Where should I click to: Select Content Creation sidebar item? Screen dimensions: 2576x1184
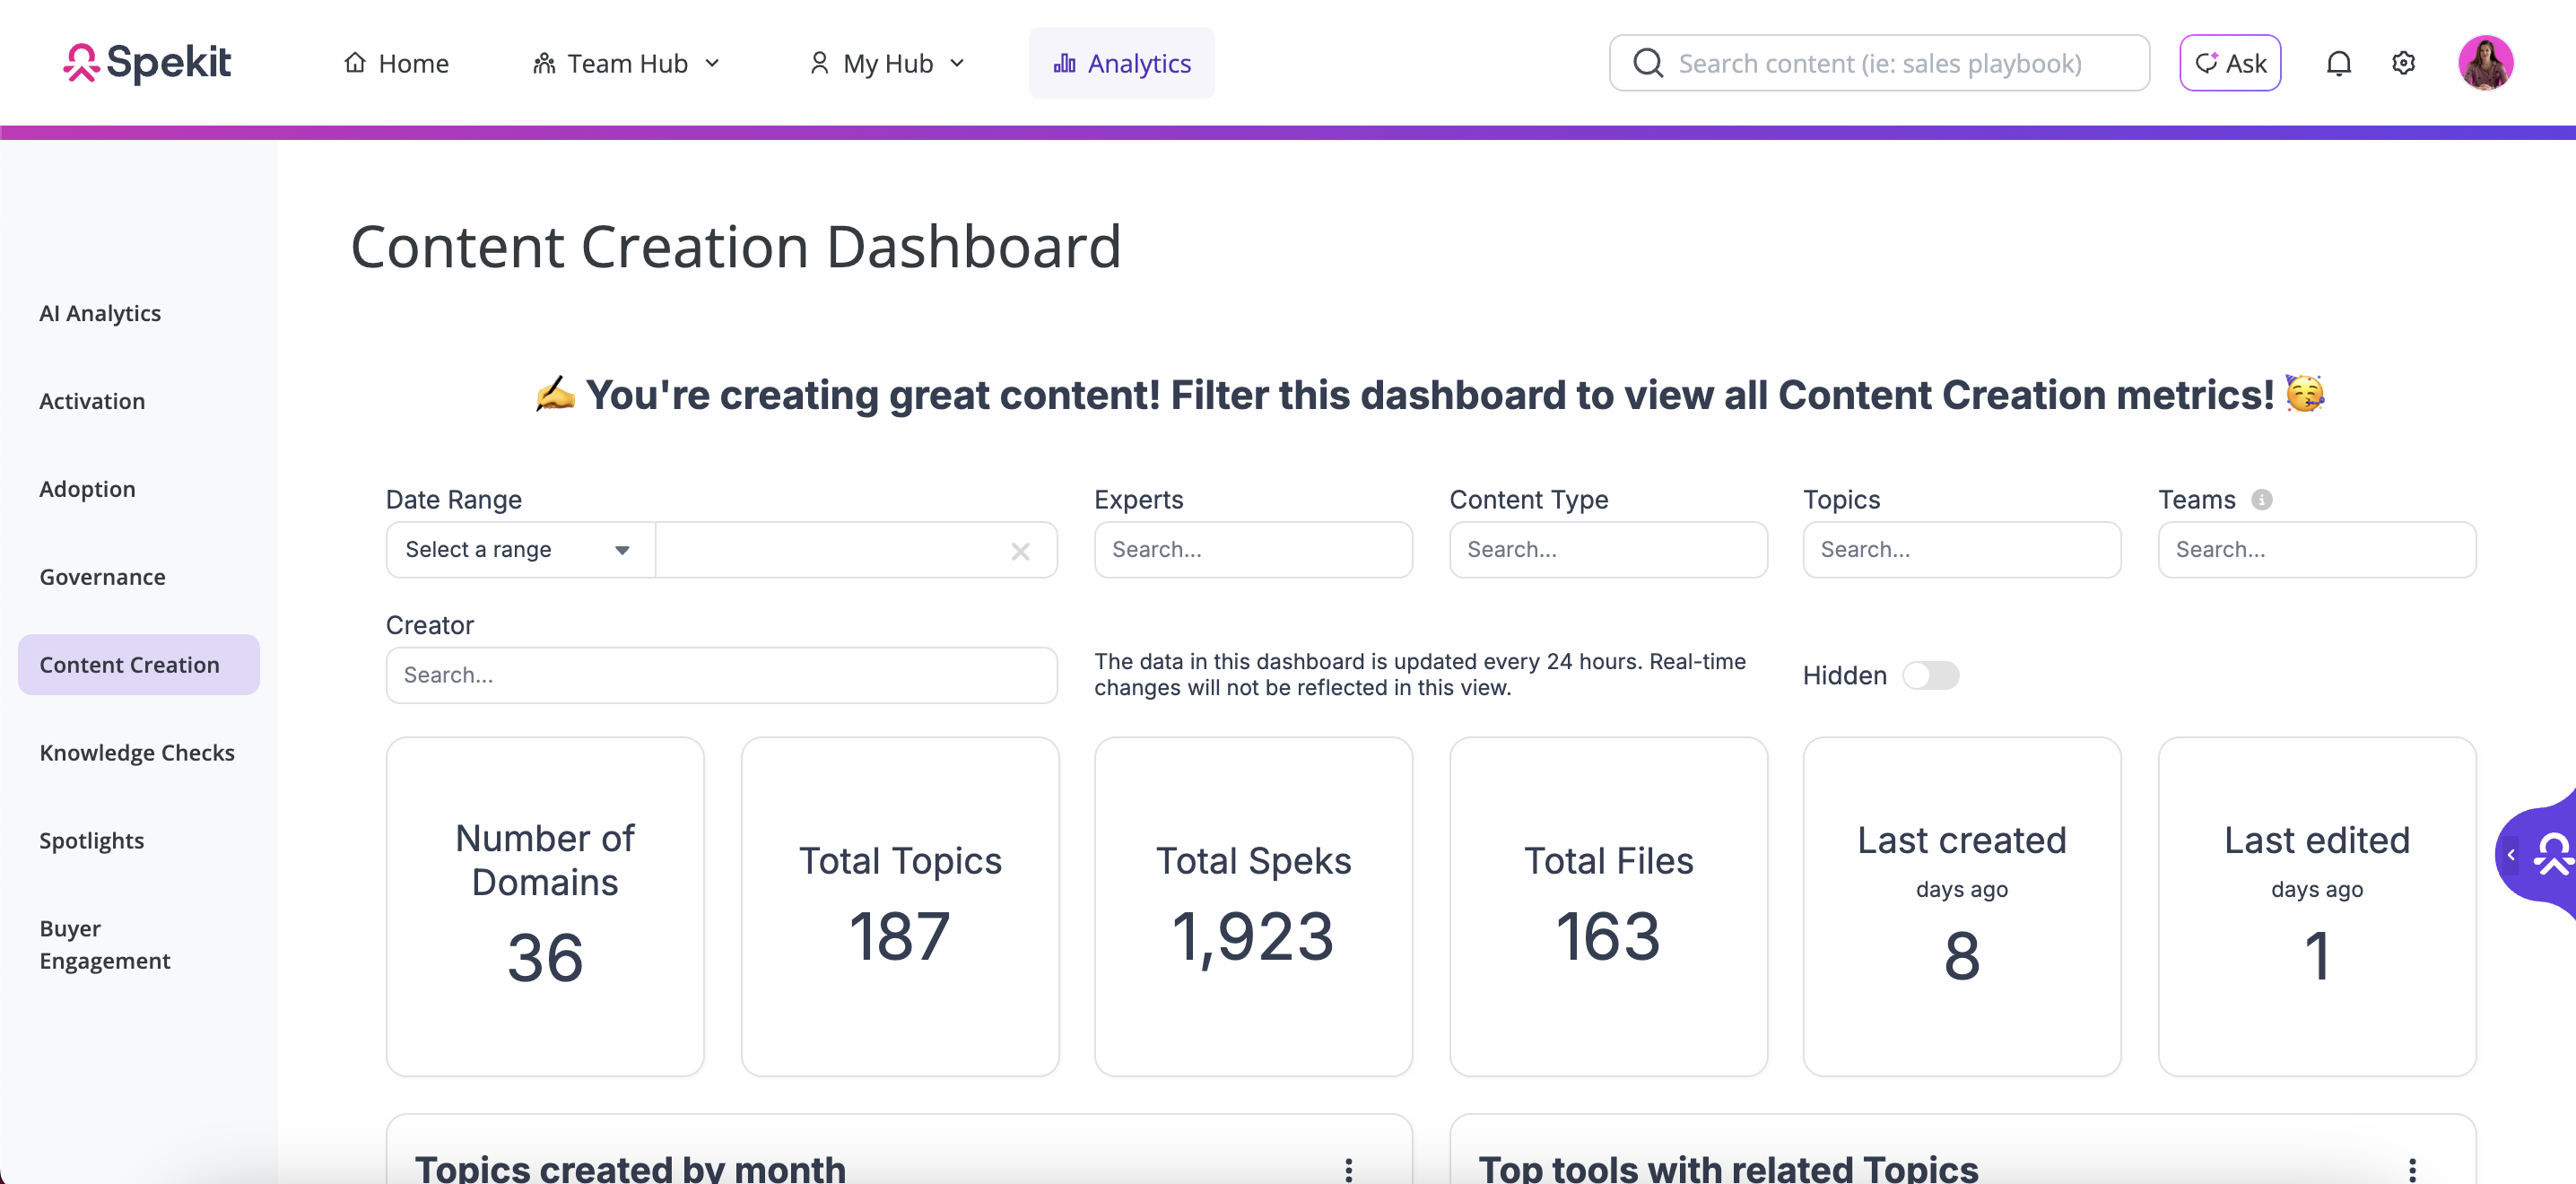(139, 665)
